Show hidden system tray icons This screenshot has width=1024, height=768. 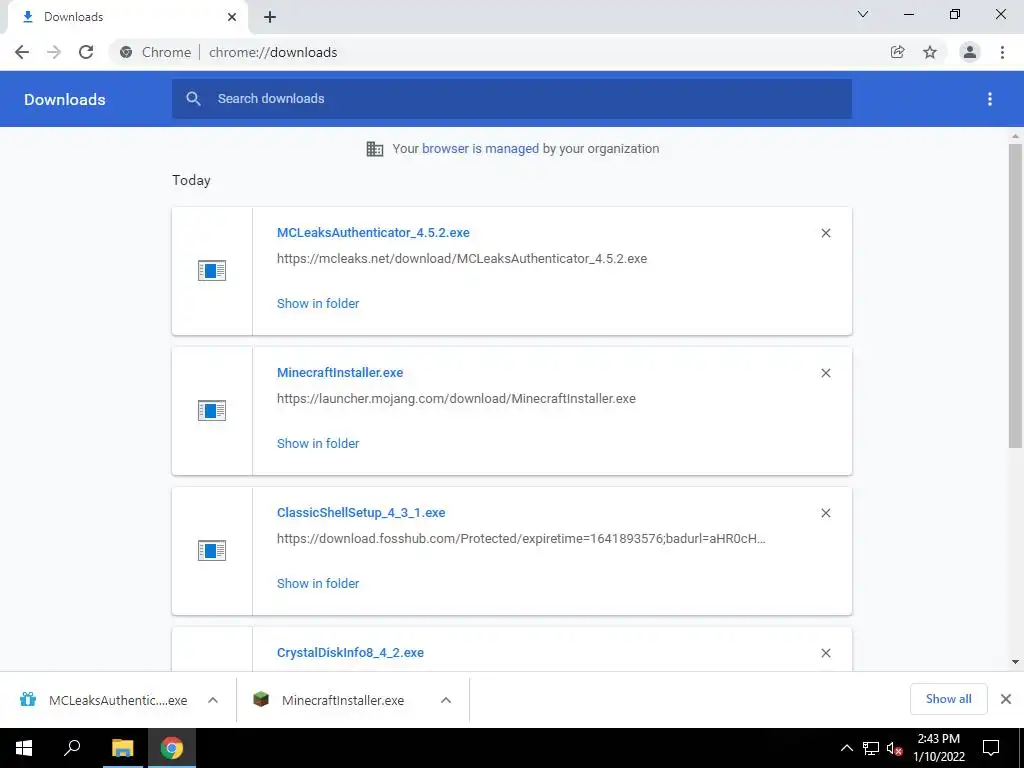(846, 748)
